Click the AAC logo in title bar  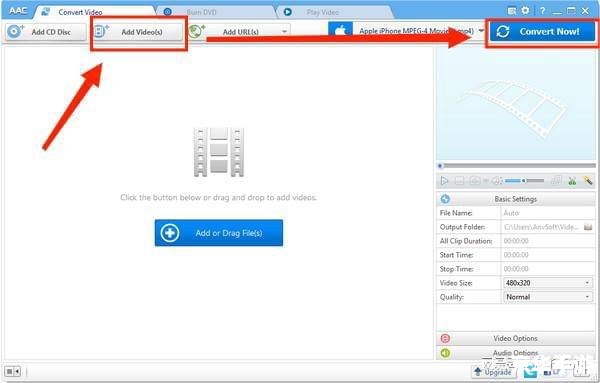tap(18, 10)
